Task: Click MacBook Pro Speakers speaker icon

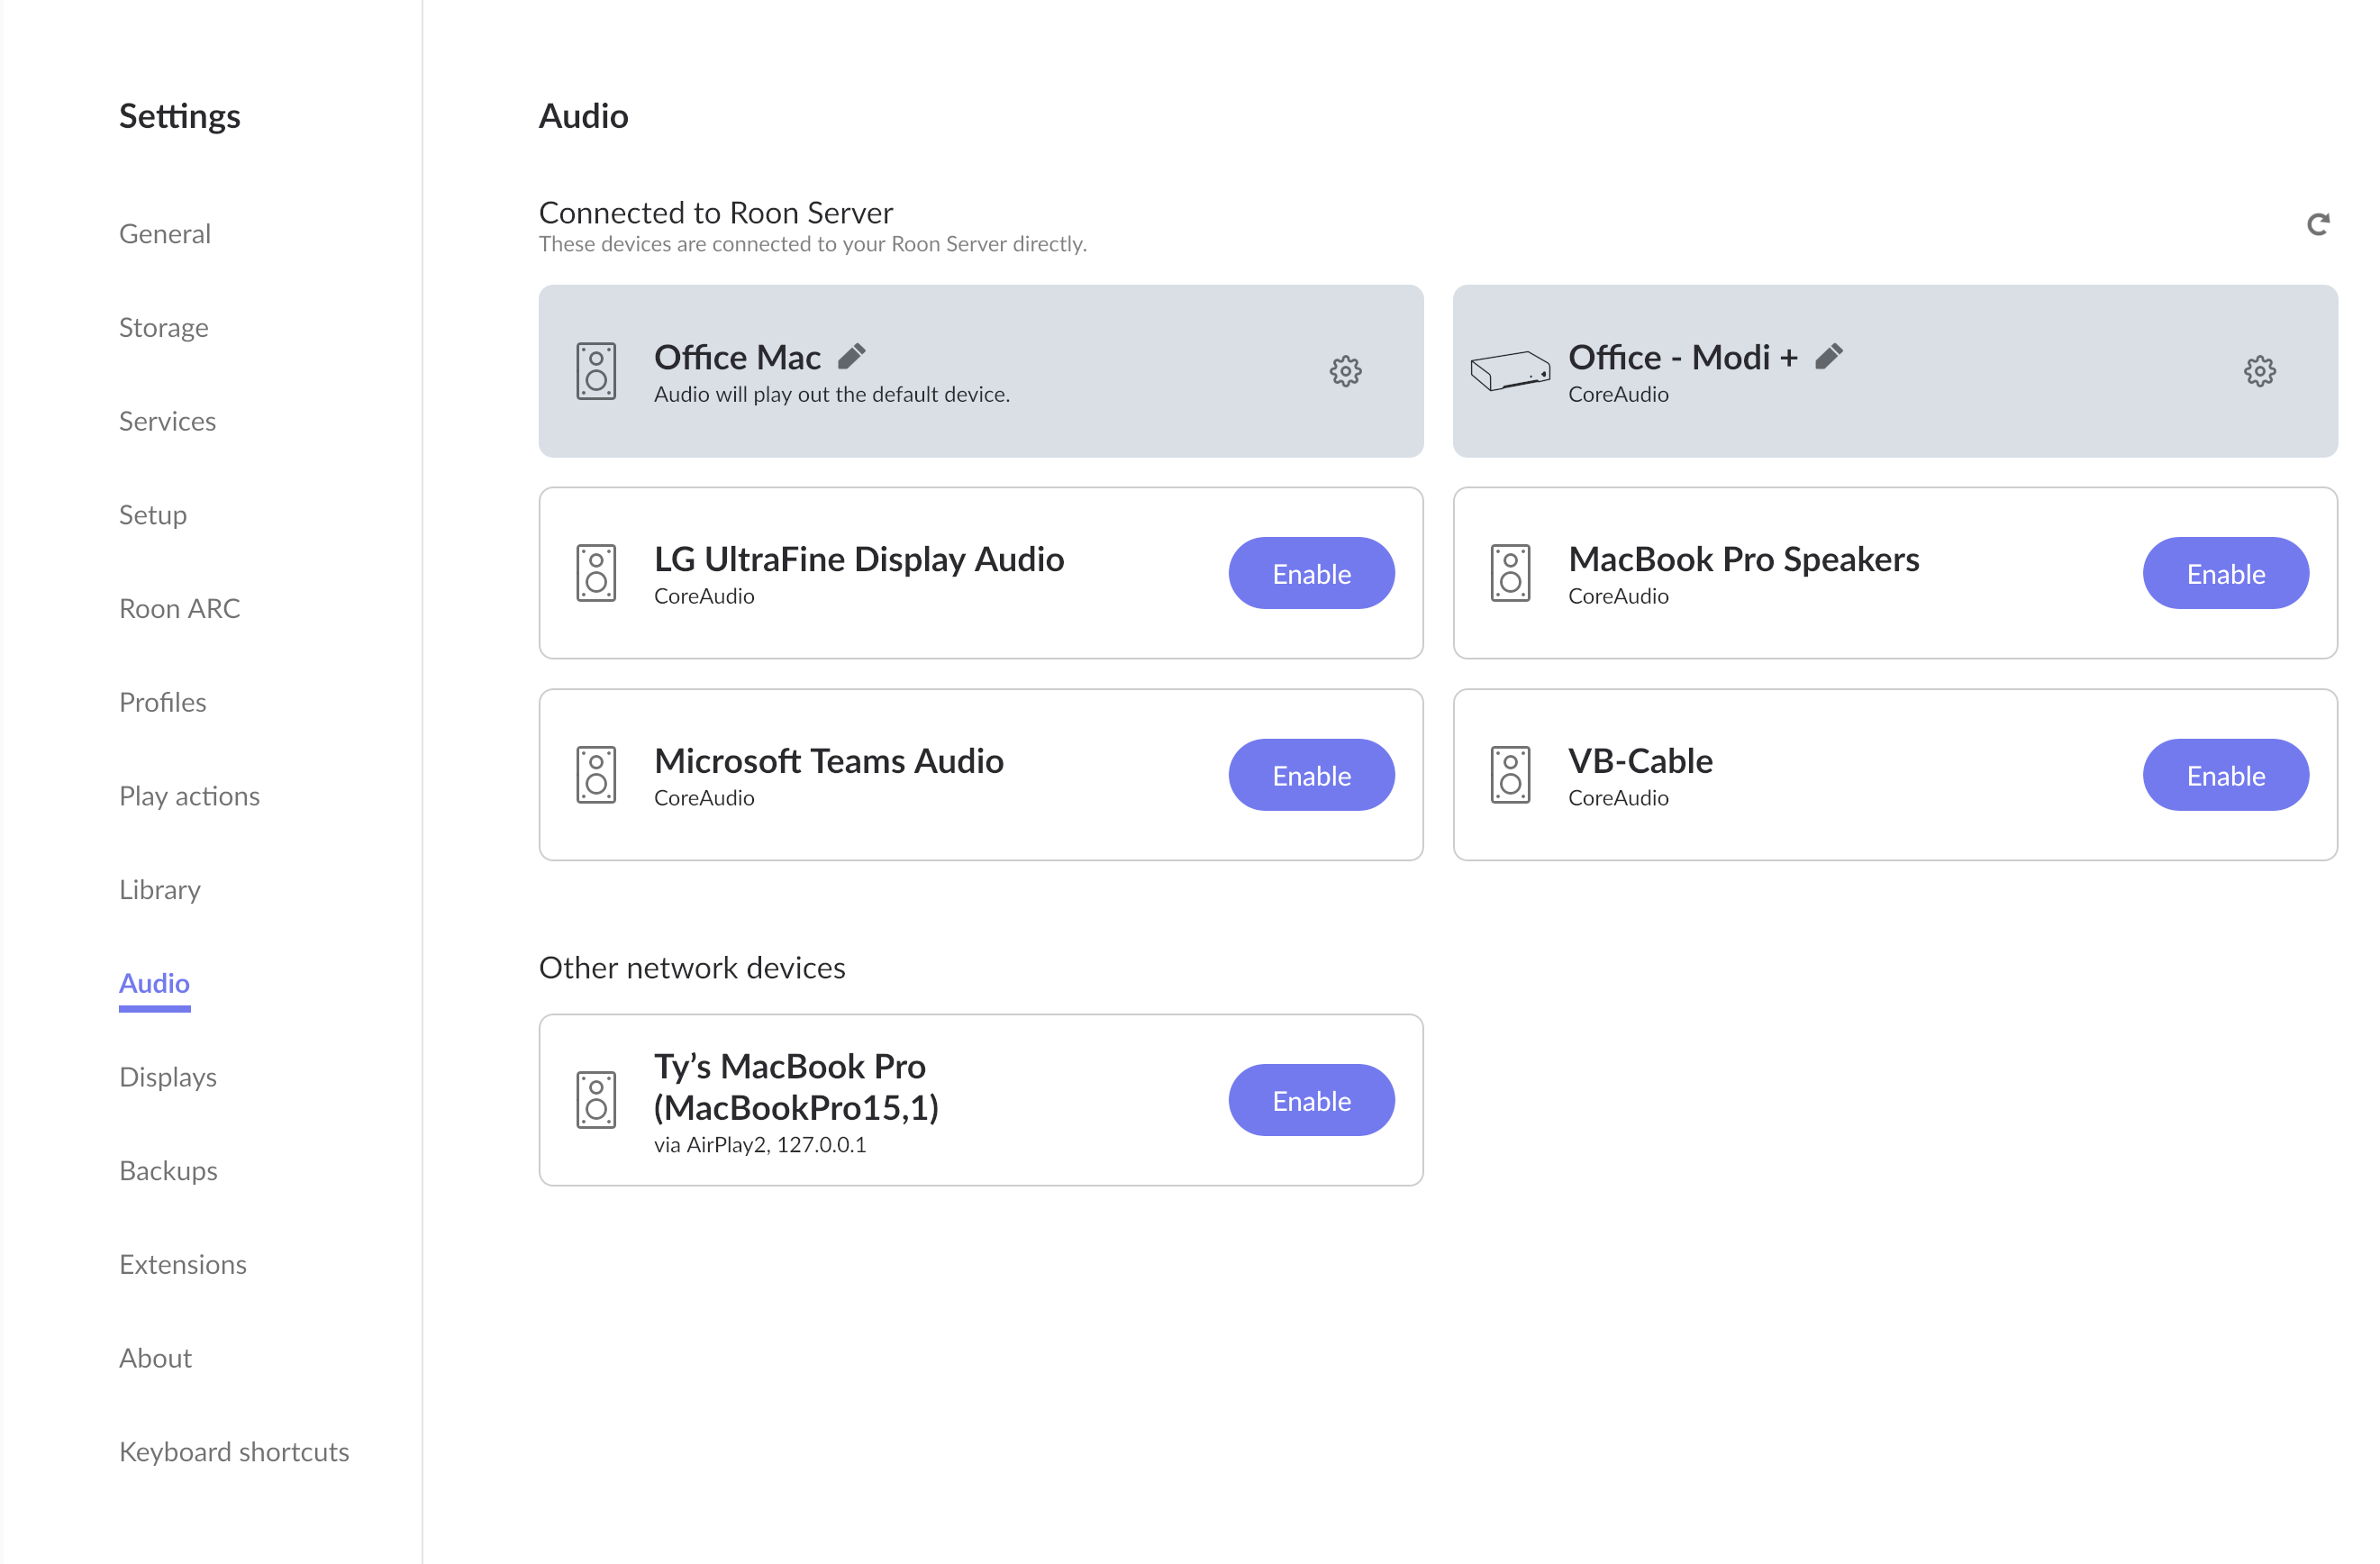Action: pos(1510,573)
